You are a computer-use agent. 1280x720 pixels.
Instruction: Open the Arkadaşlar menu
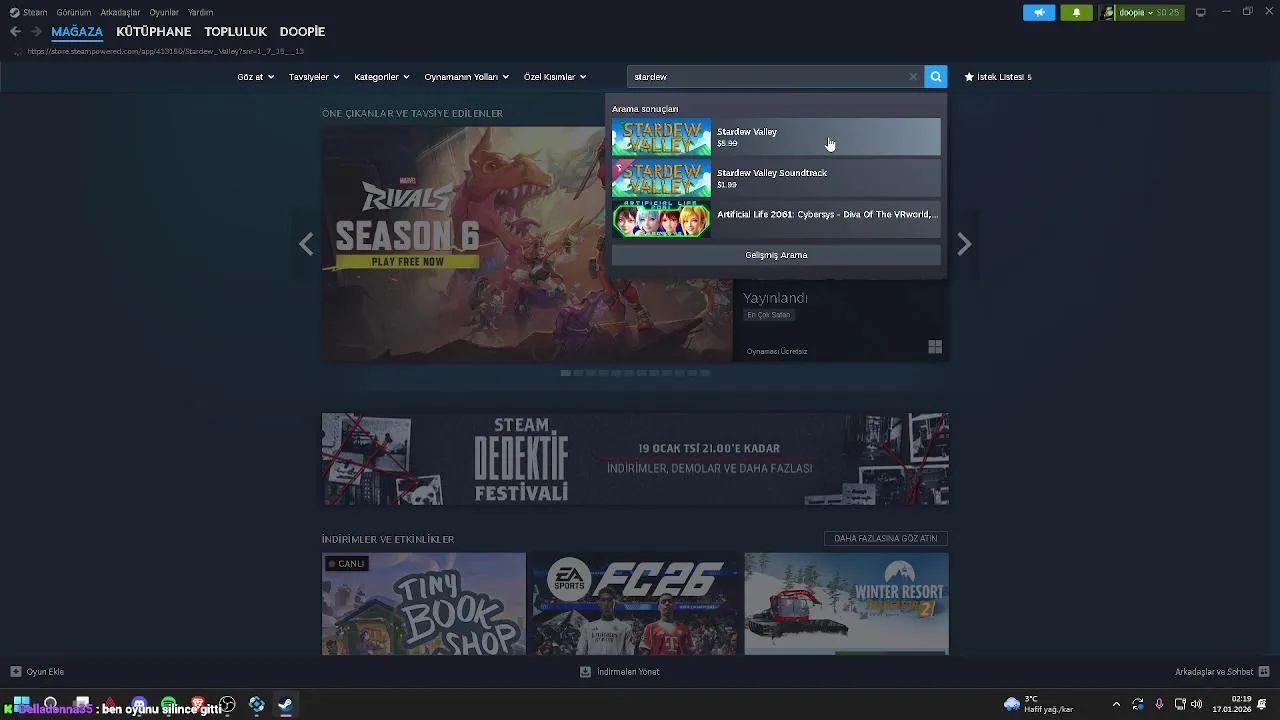[120, 12]
